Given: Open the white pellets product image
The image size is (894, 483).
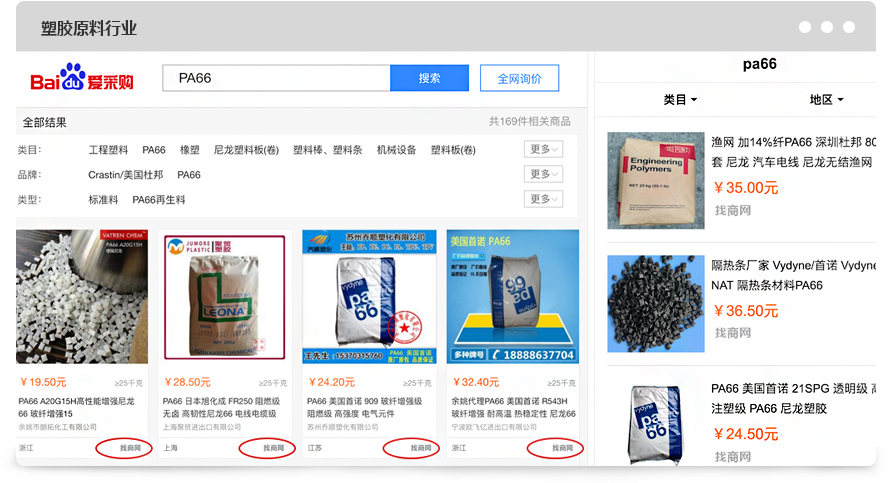Looking at the screenshot, I should pos(82,296).
